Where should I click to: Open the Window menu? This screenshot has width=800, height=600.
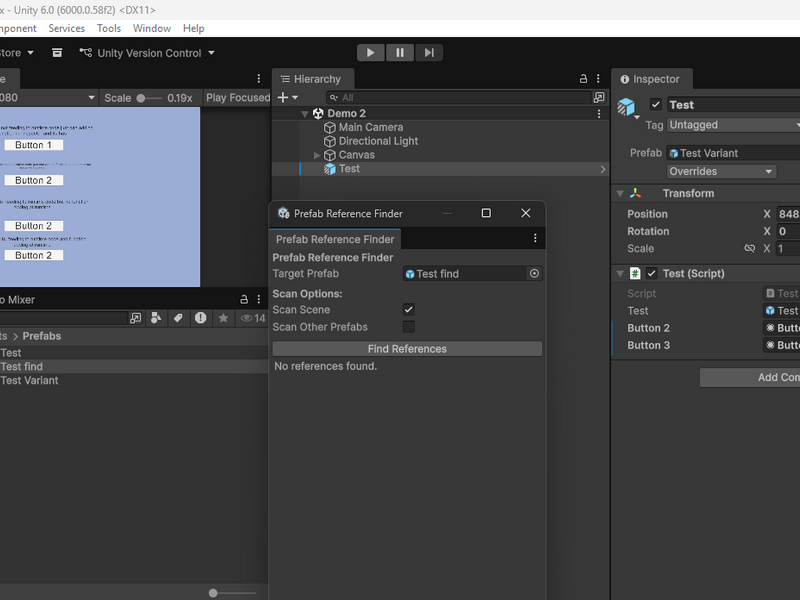(152, 29)
